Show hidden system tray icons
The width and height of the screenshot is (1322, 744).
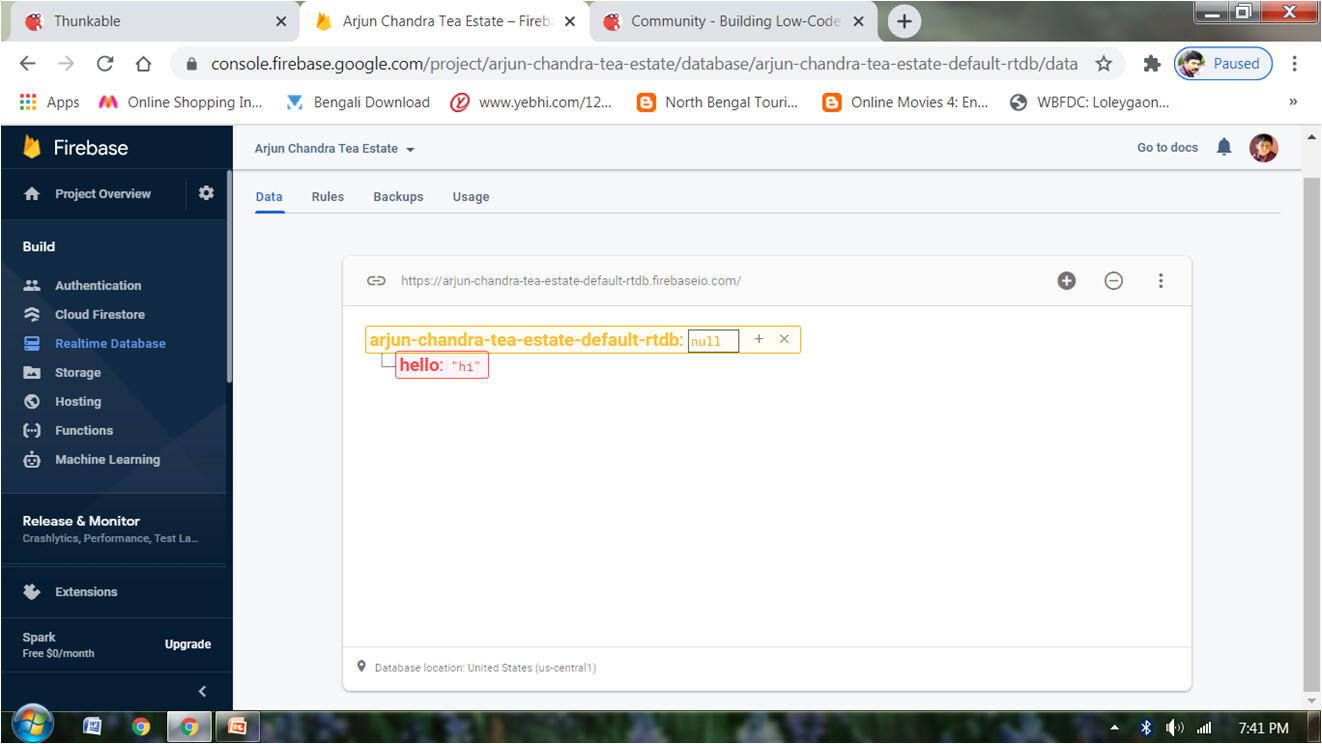[x=1115, y=727]
